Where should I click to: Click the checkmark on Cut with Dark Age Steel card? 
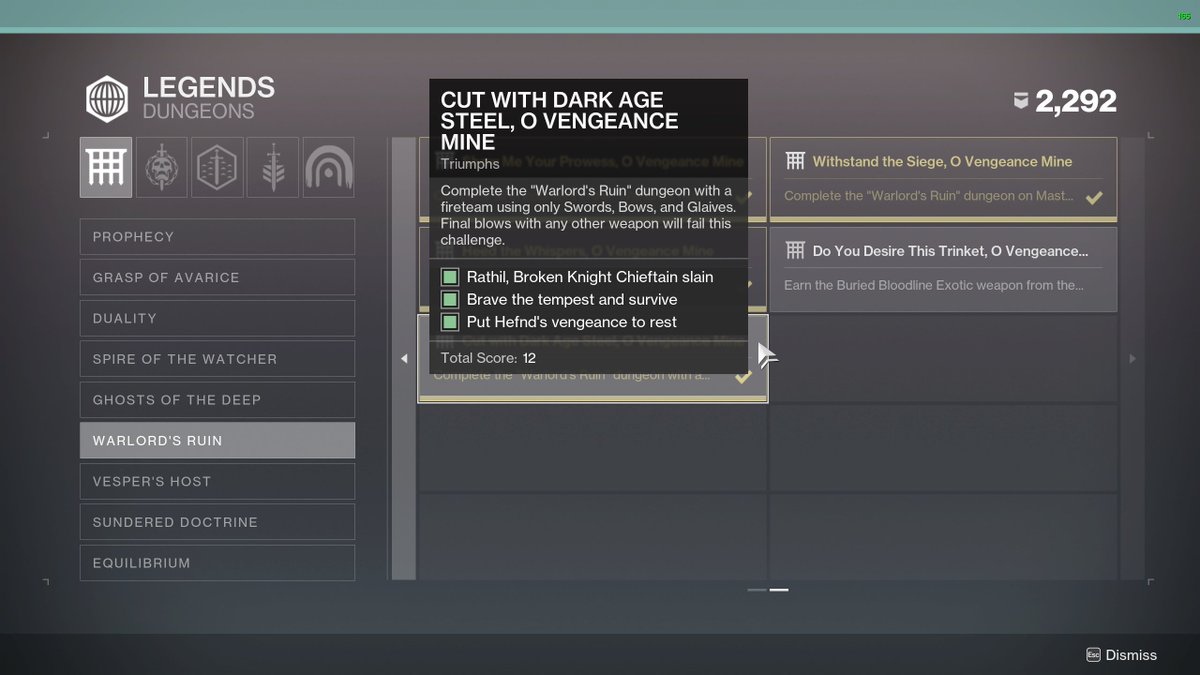click(743, 377)
